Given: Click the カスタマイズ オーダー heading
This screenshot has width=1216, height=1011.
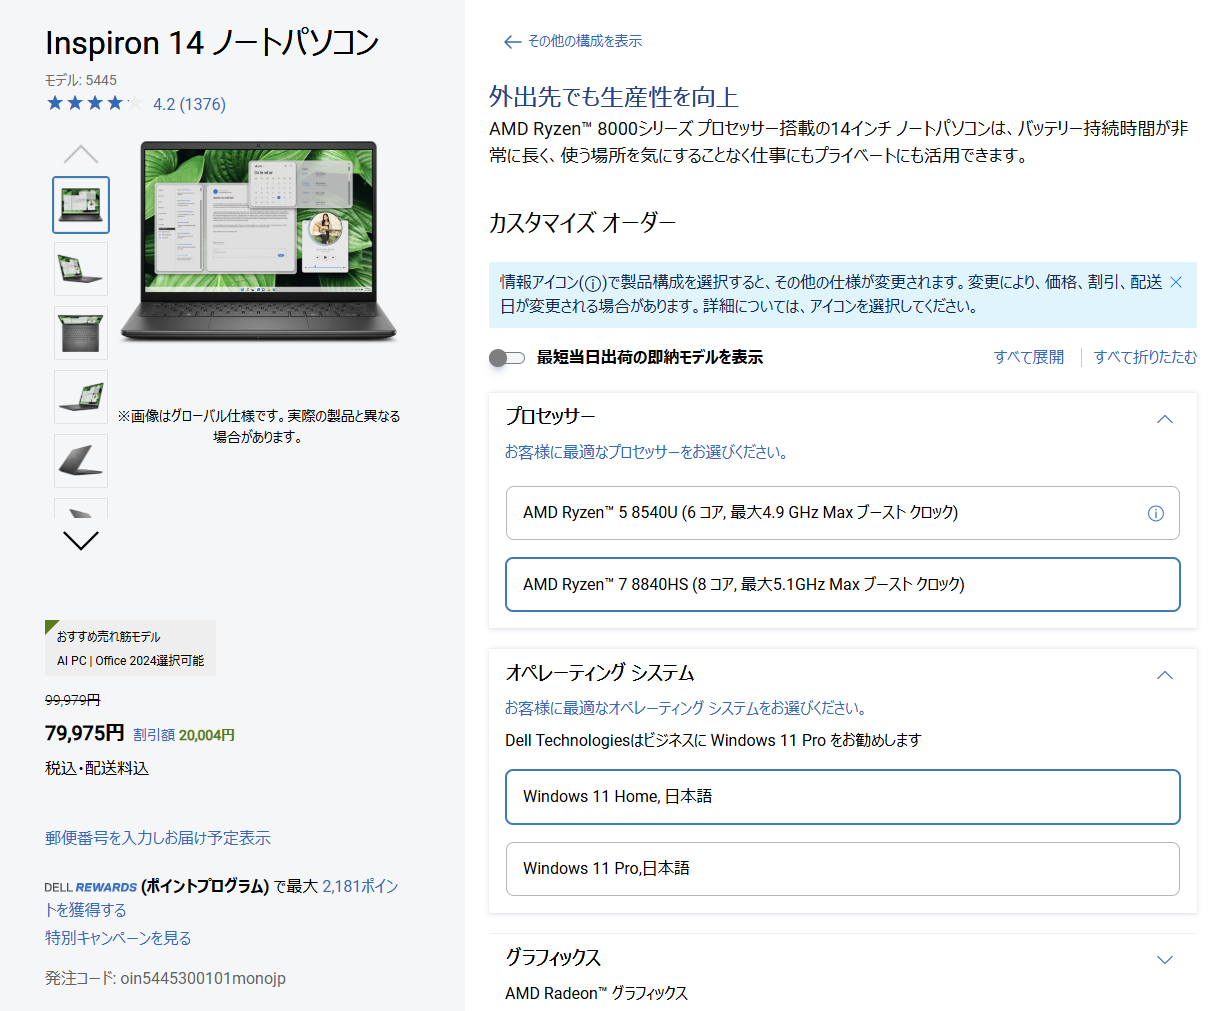Looking at the screenshot, I should click(x=582, y=222).
